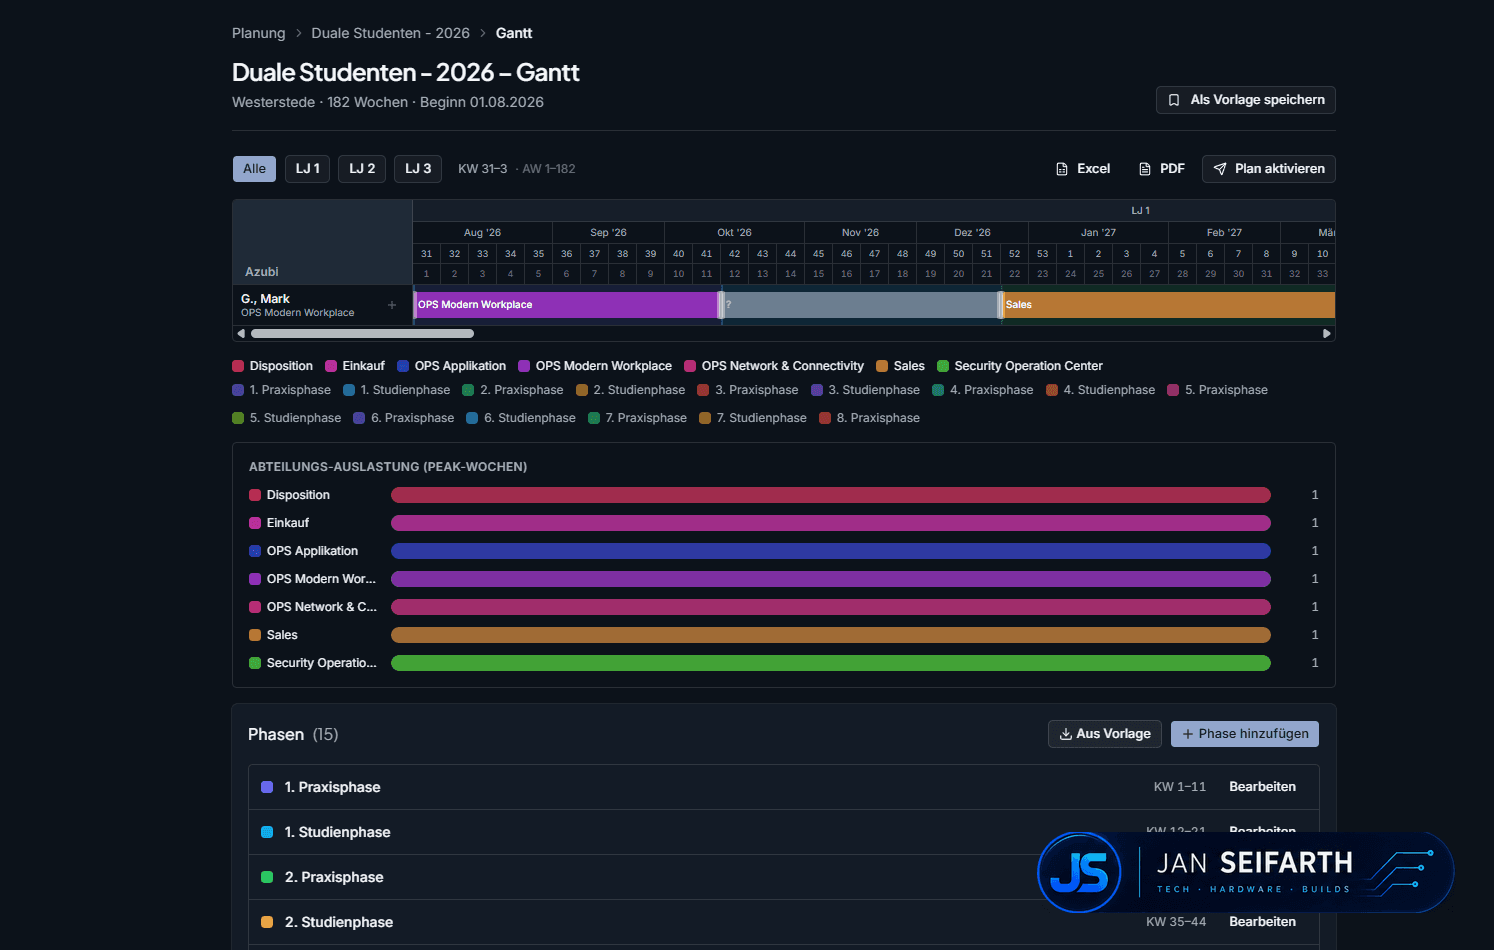The width and height of the screenshot is (1494, 950).
Task: Select the gray question mark Gantt bar
Action: point(860,305)
